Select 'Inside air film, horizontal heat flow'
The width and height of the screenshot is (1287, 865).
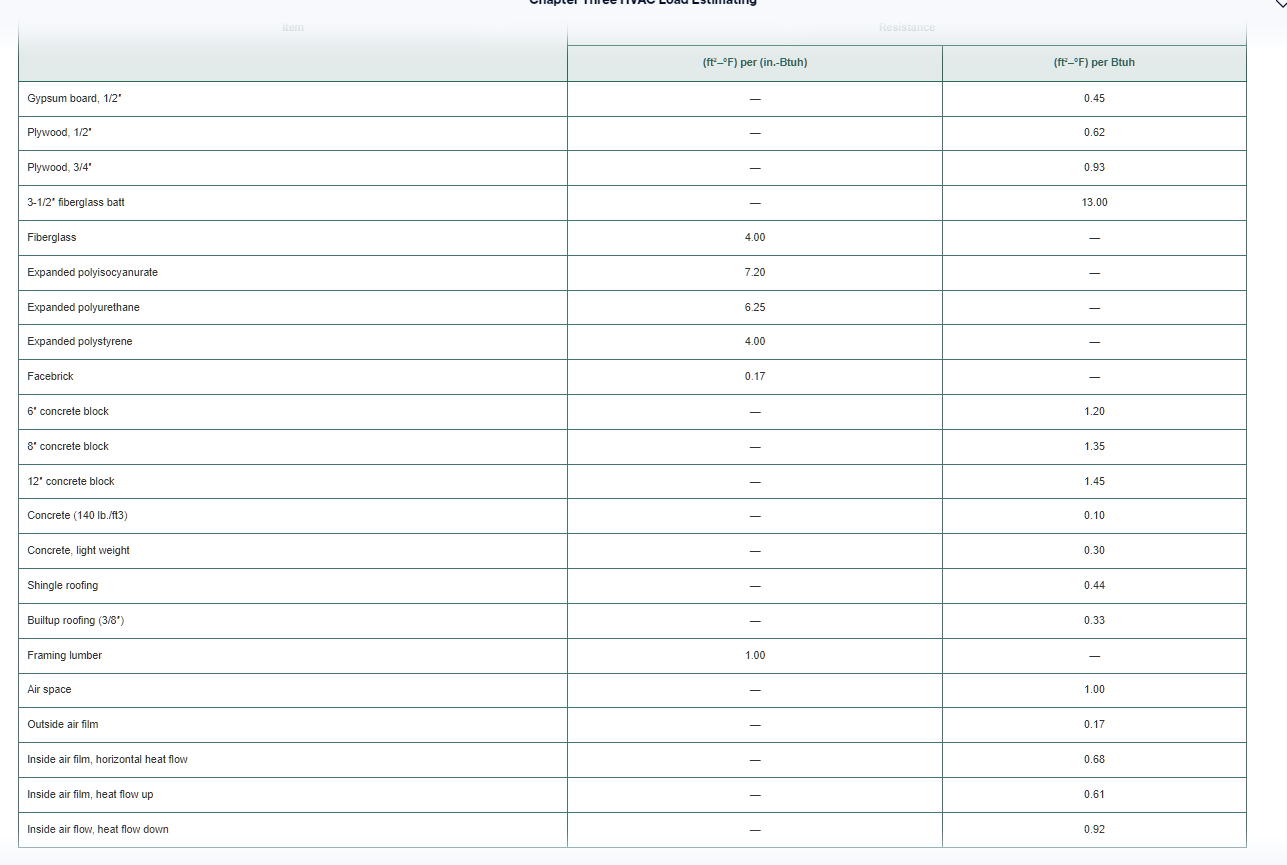point(108,759)
